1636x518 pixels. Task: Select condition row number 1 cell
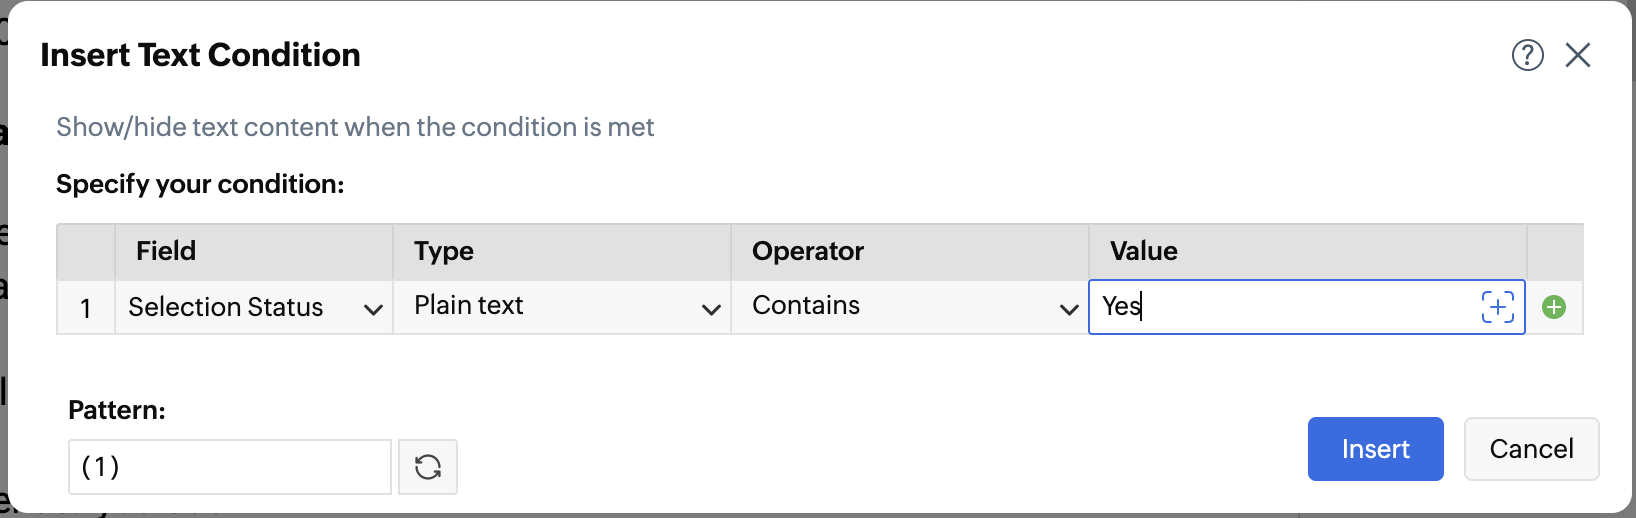click(86, 308)
